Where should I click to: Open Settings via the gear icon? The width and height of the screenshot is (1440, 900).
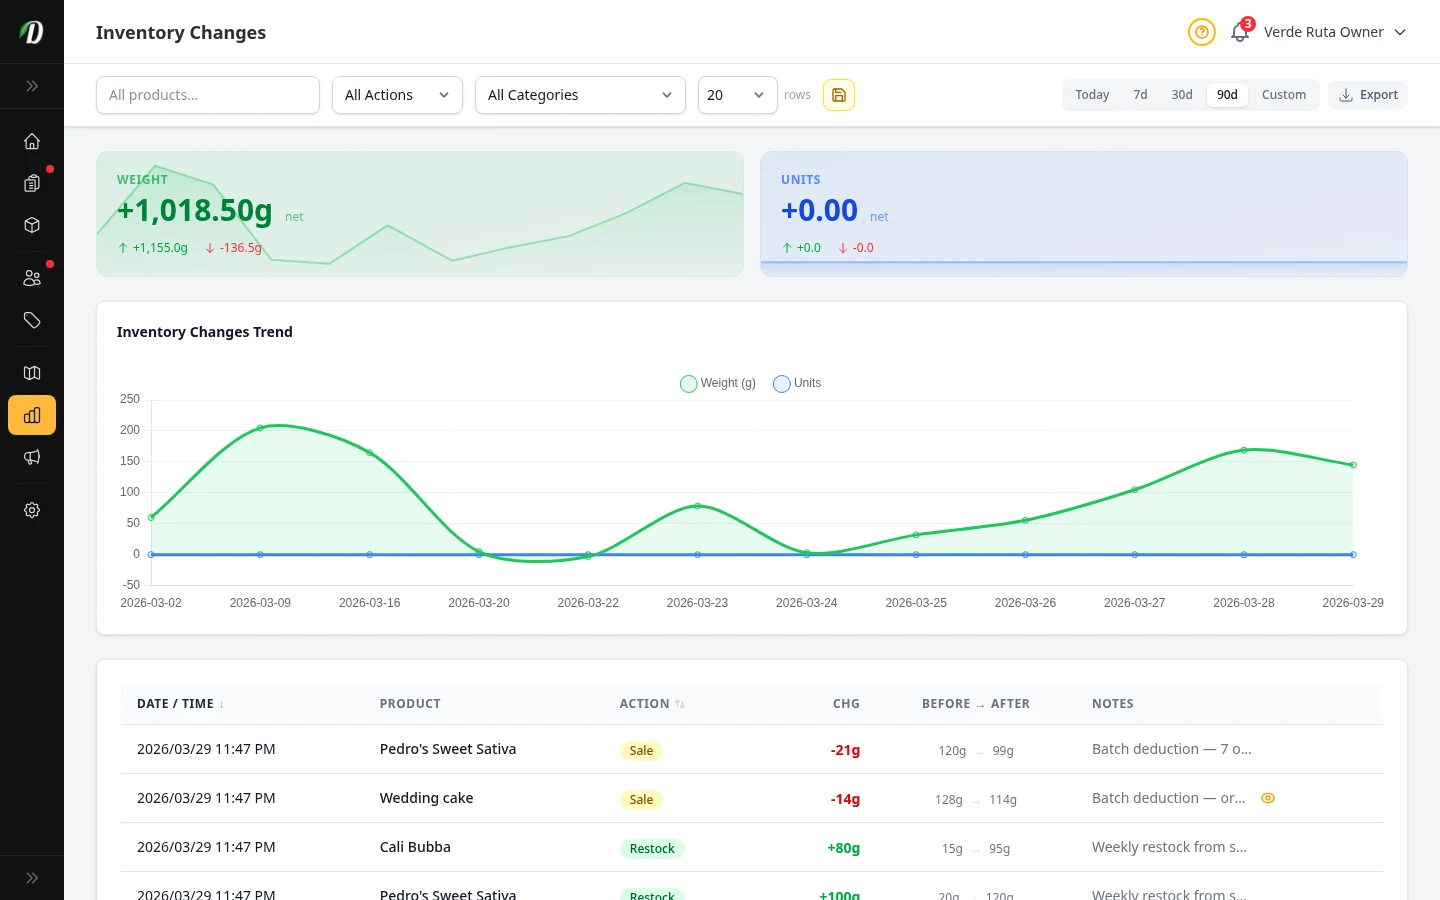tap(32, 510)
